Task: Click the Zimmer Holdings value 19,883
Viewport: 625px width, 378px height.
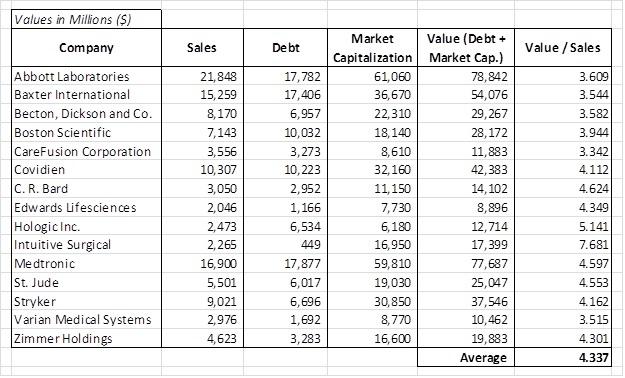Action: click(x=466, y=339)
